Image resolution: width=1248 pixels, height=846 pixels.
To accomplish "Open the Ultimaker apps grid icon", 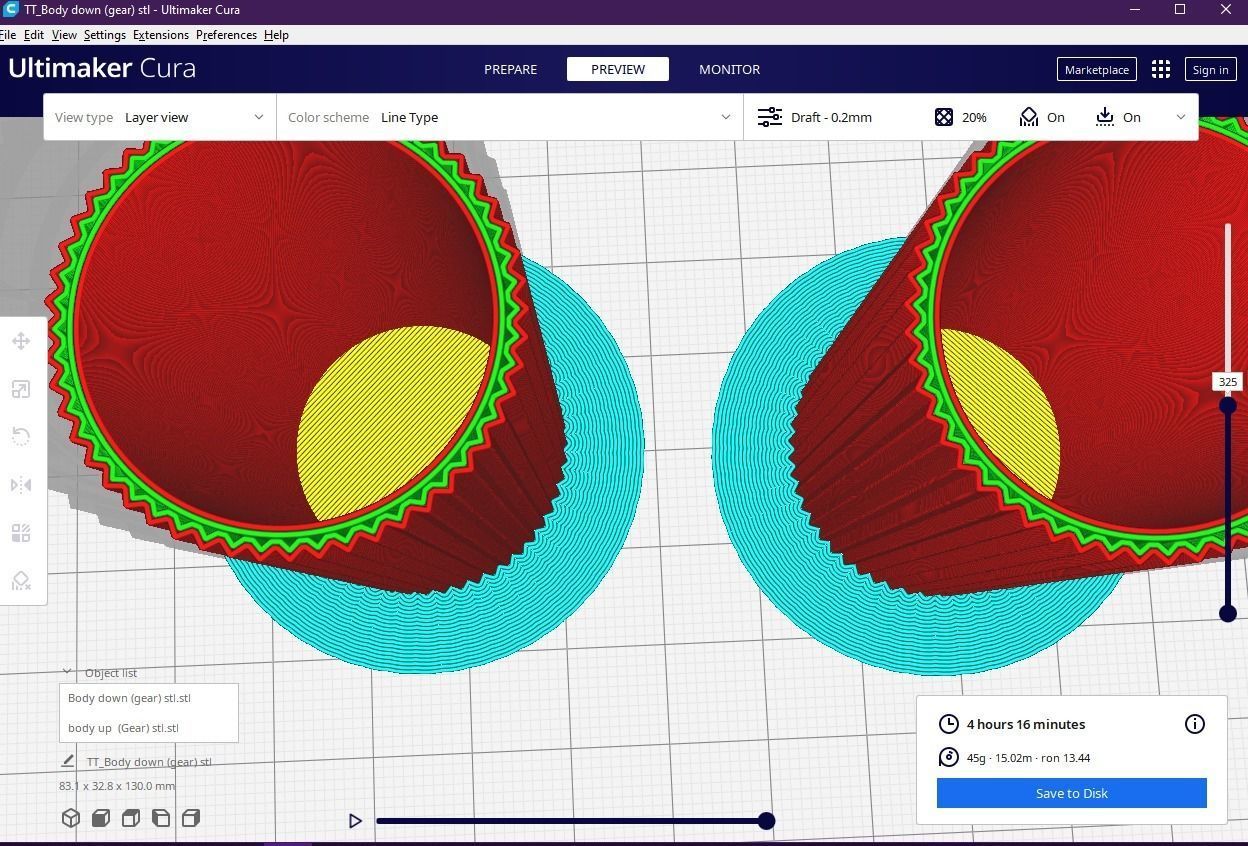I will (1161, 69).
